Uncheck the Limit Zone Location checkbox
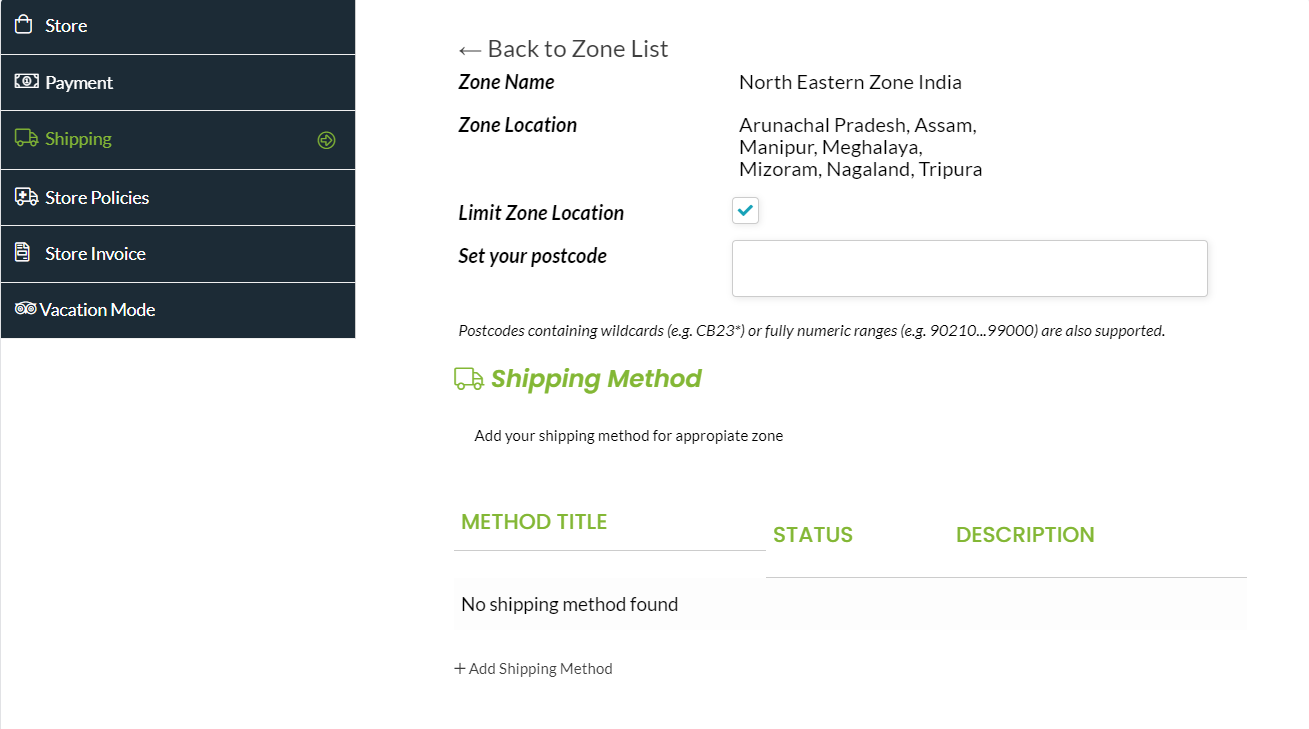Viewport: 1309px width, 729px height. [745, 211]
